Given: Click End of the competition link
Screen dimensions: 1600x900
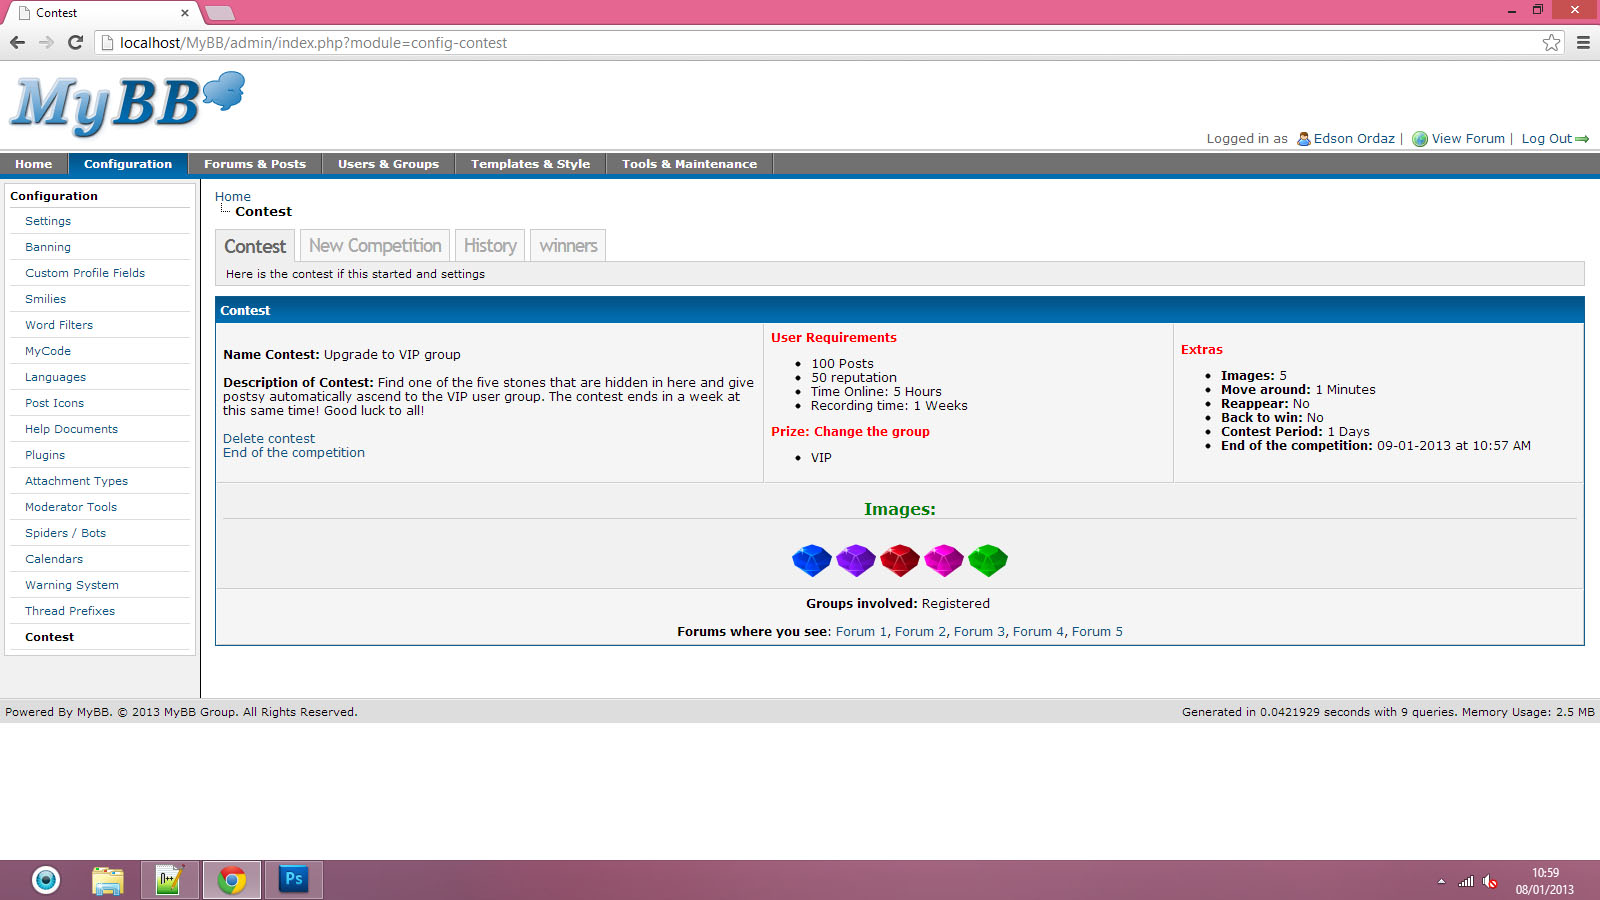Looking at the screenshot, I should click(293, 453).
